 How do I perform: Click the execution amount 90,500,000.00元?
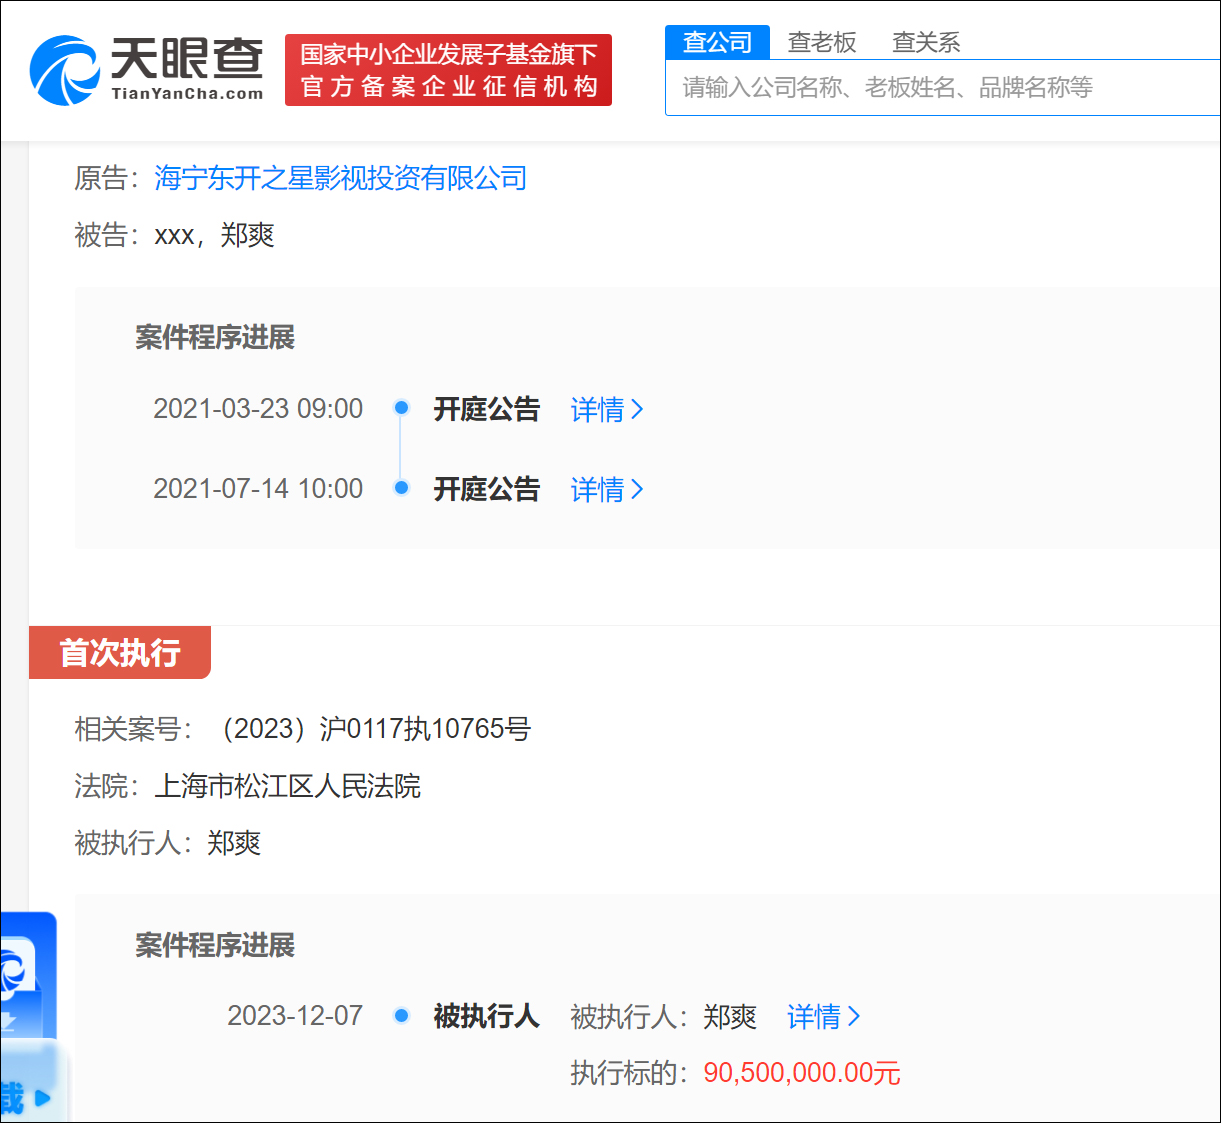point(801,1073)
